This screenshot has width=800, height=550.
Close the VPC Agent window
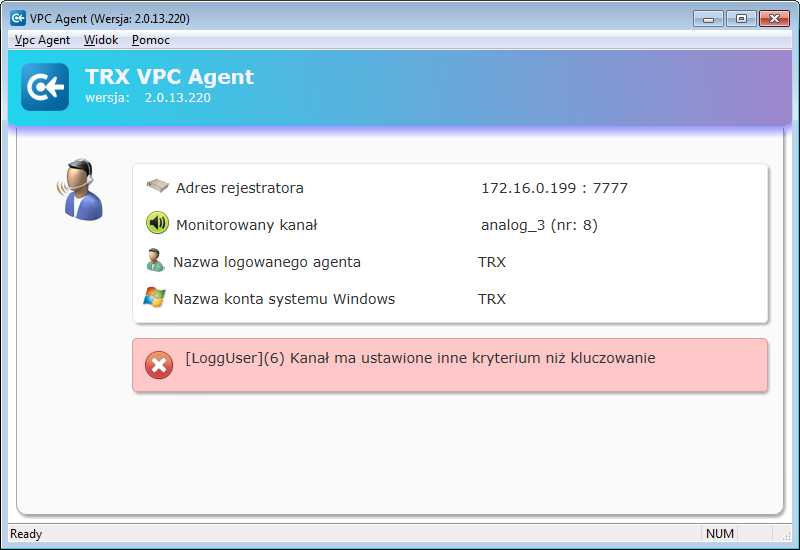774,19
